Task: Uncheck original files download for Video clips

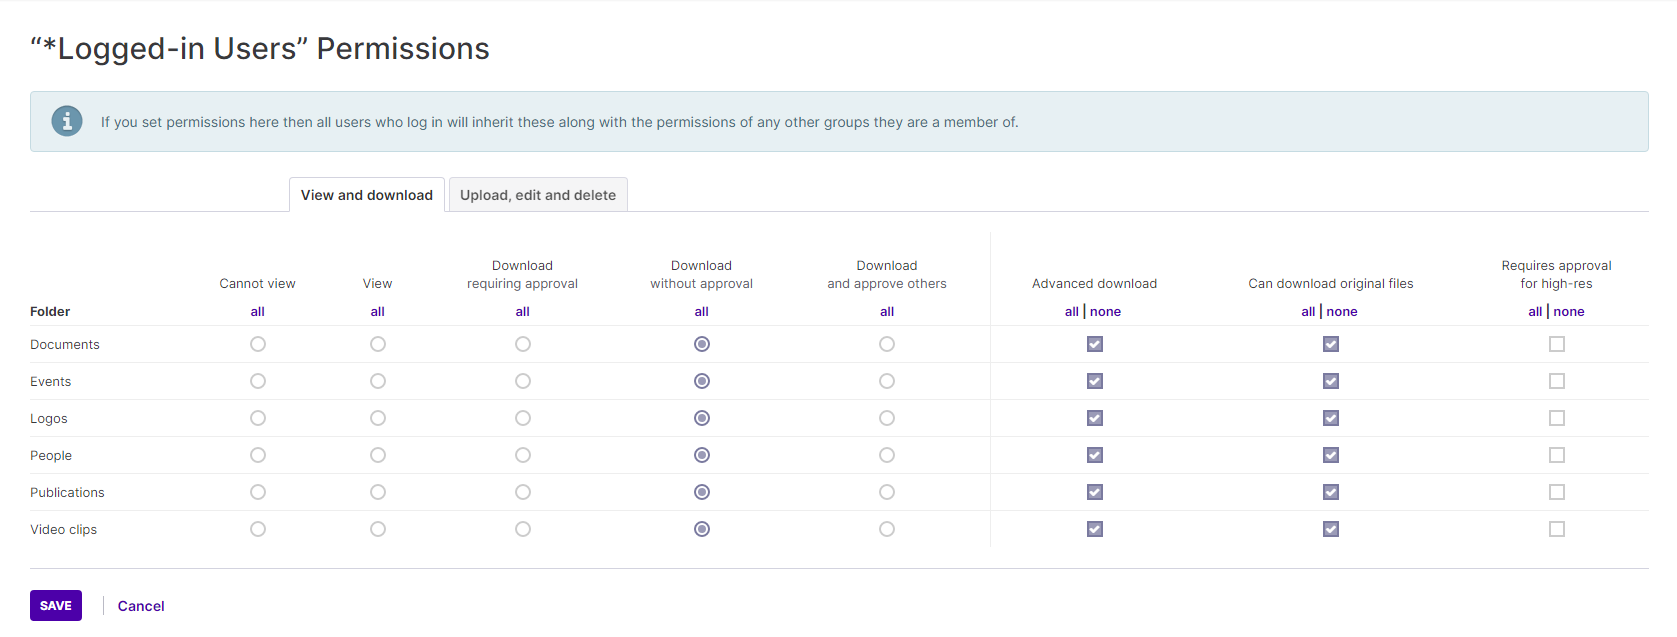Action: pos(1331,529)
